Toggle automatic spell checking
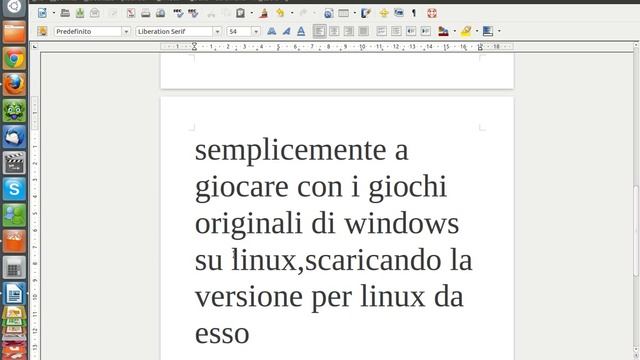Image resolution: width=640 pixels, height=360 pixels. click(193, 13)
